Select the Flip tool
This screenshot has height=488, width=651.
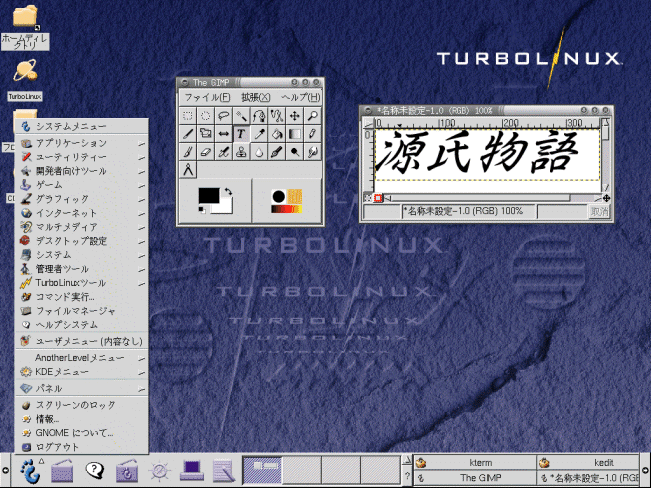pos(223,134)
